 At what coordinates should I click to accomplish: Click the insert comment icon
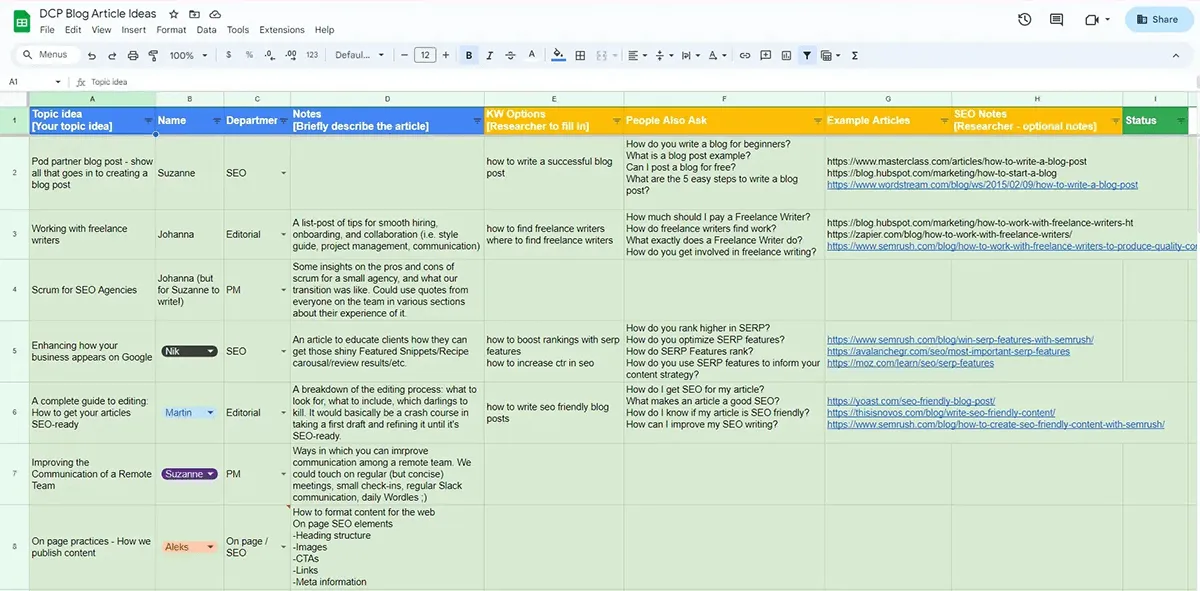[766, 55]
